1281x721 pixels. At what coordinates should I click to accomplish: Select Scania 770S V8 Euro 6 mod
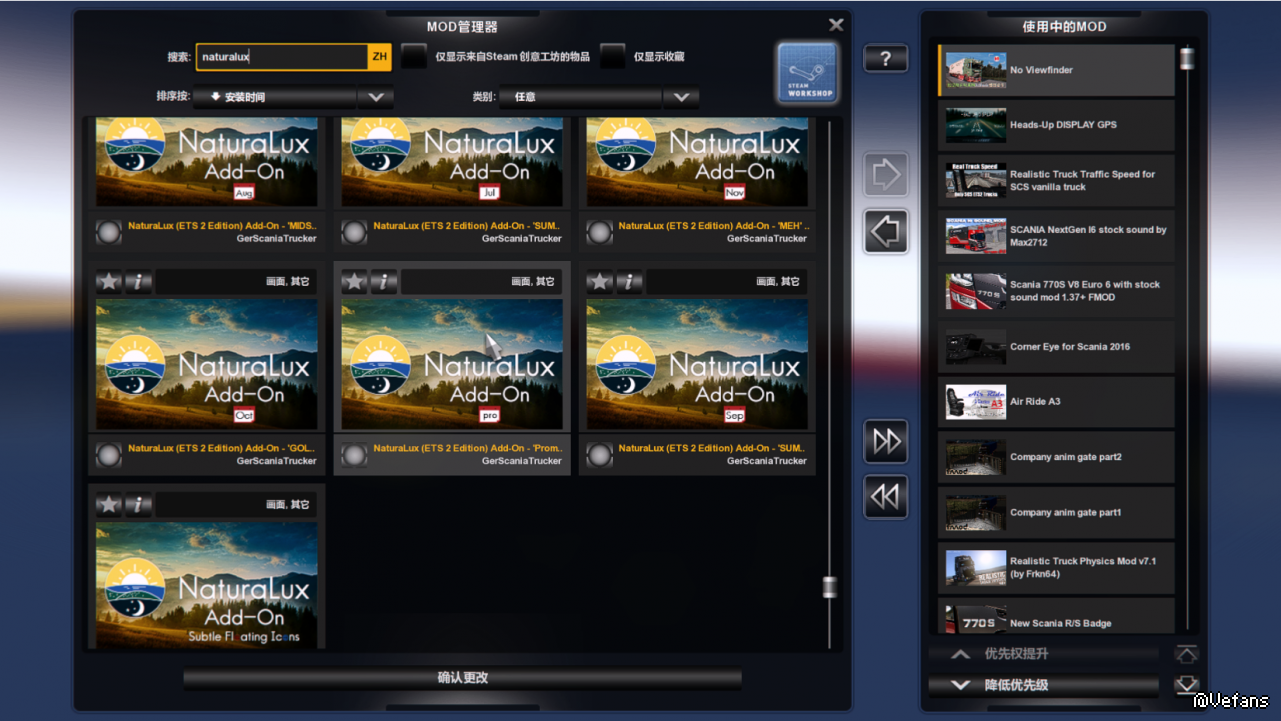(x=1057, y=291)
